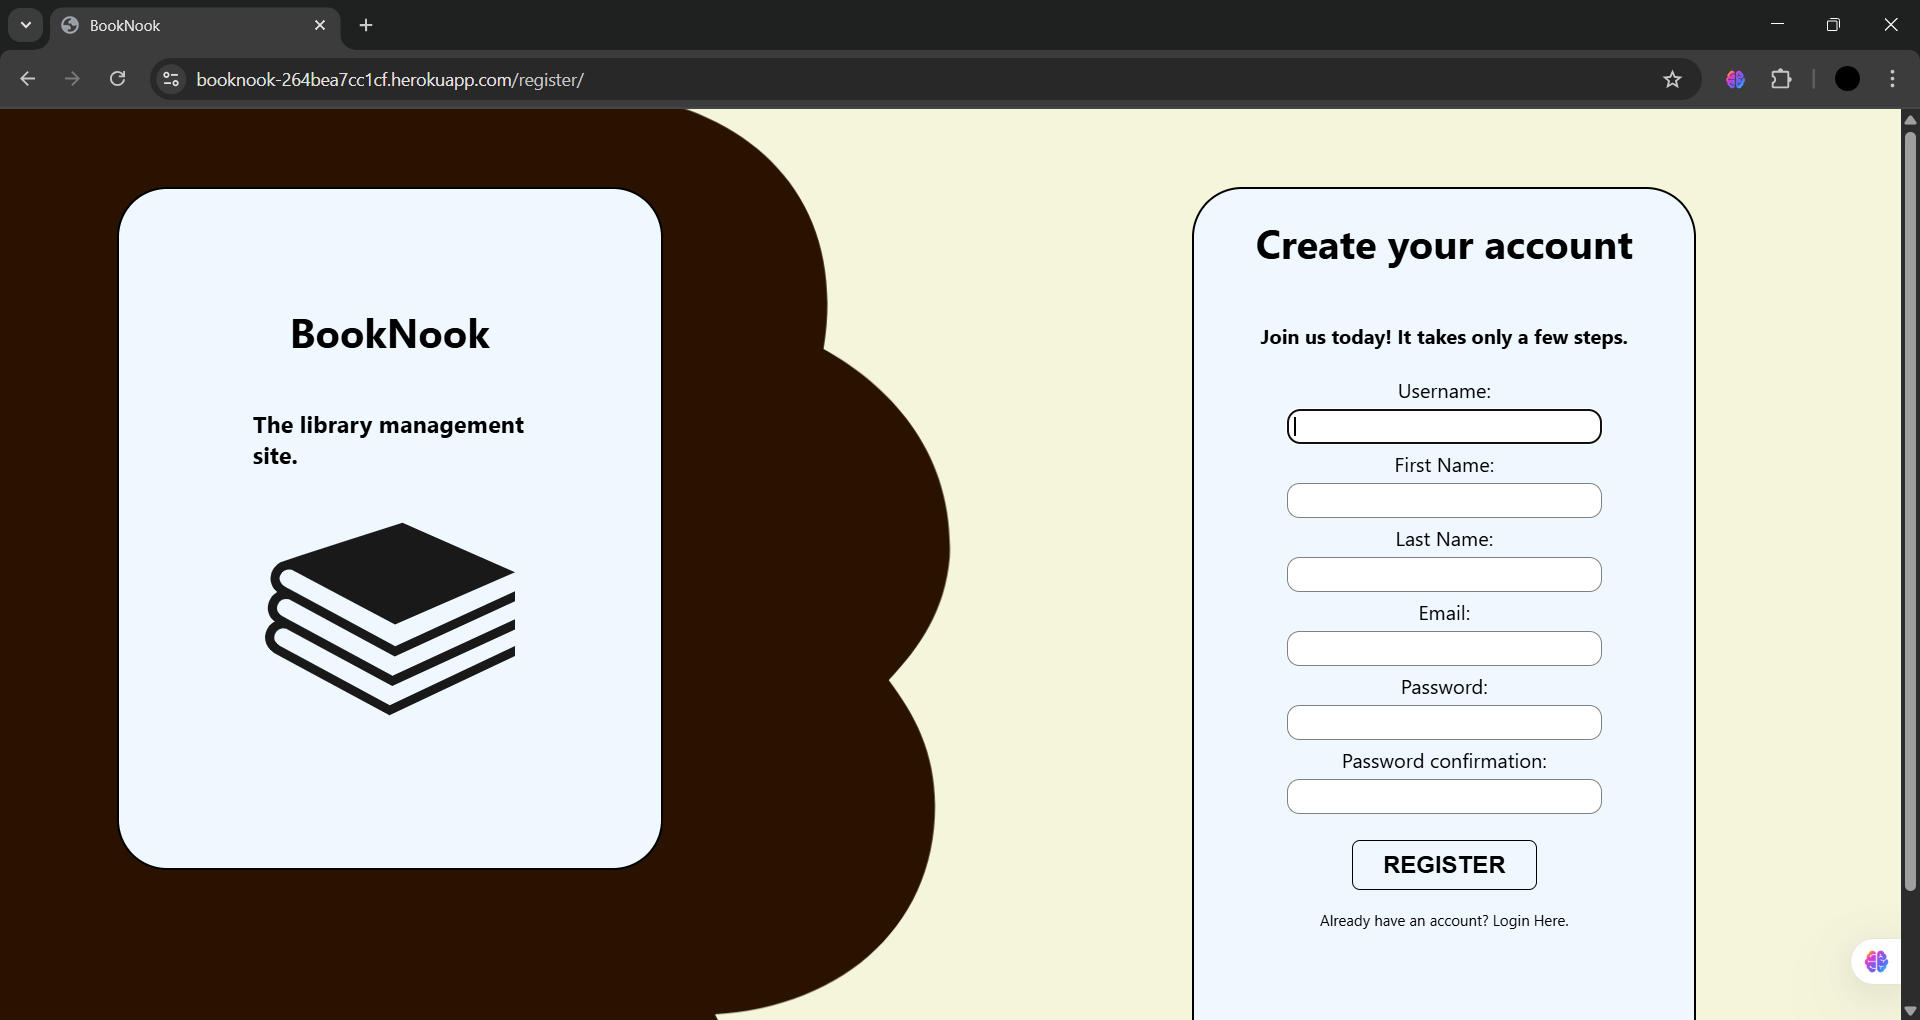
Task: Reload the BookNook register page
Action: tap(117, 80)
